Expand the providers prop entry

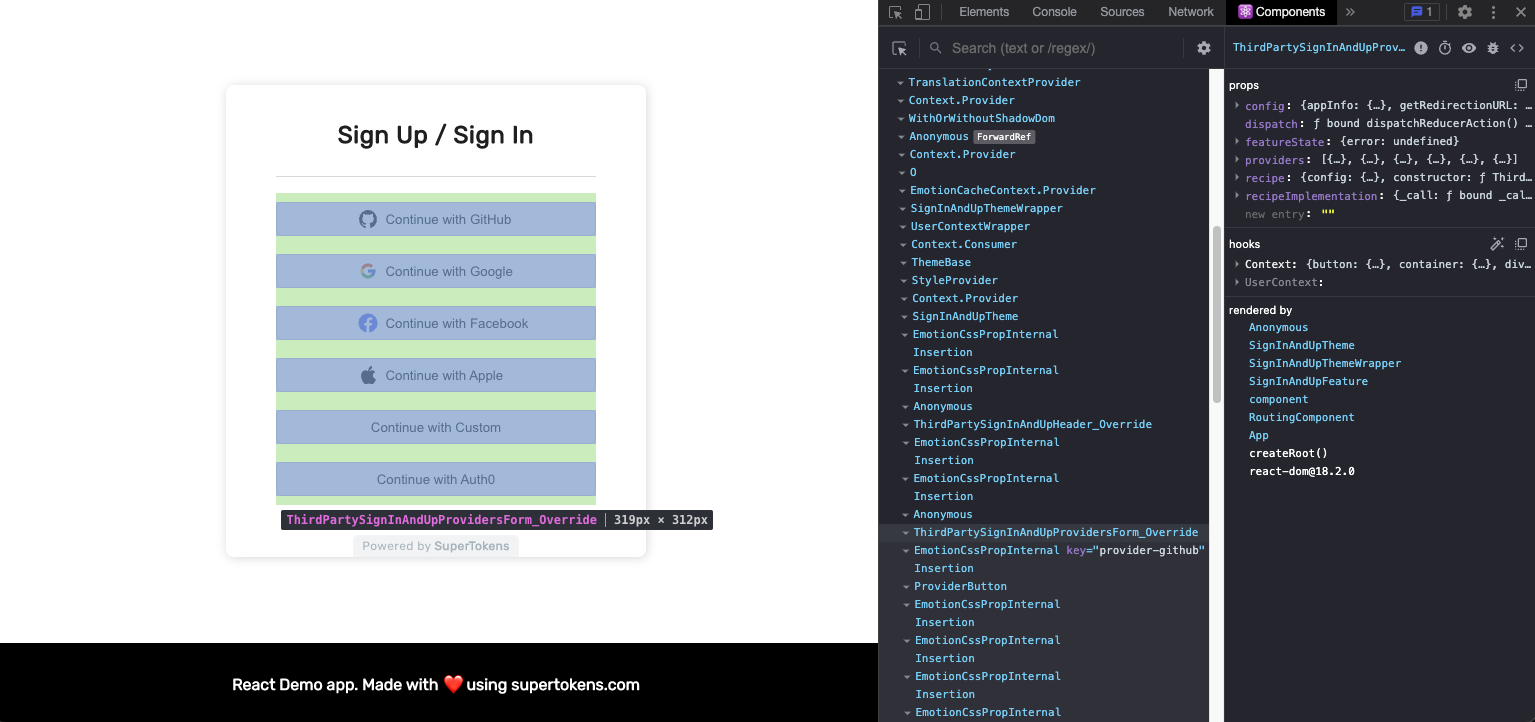pyautogui.click(x=1237, y=159)
